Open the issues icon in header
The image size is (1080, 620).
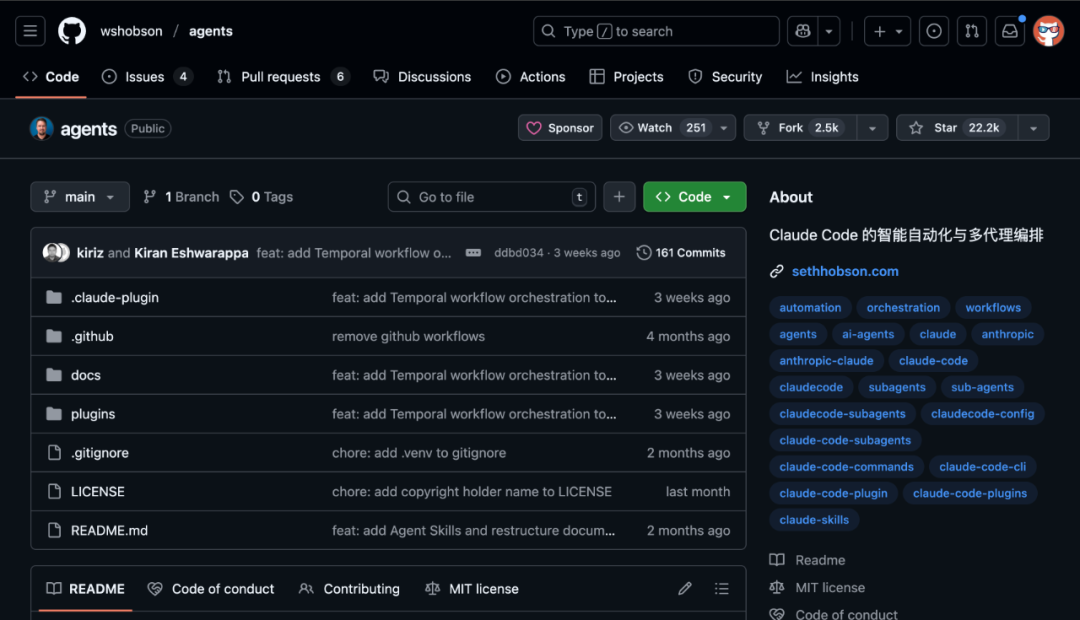(934, 31)
